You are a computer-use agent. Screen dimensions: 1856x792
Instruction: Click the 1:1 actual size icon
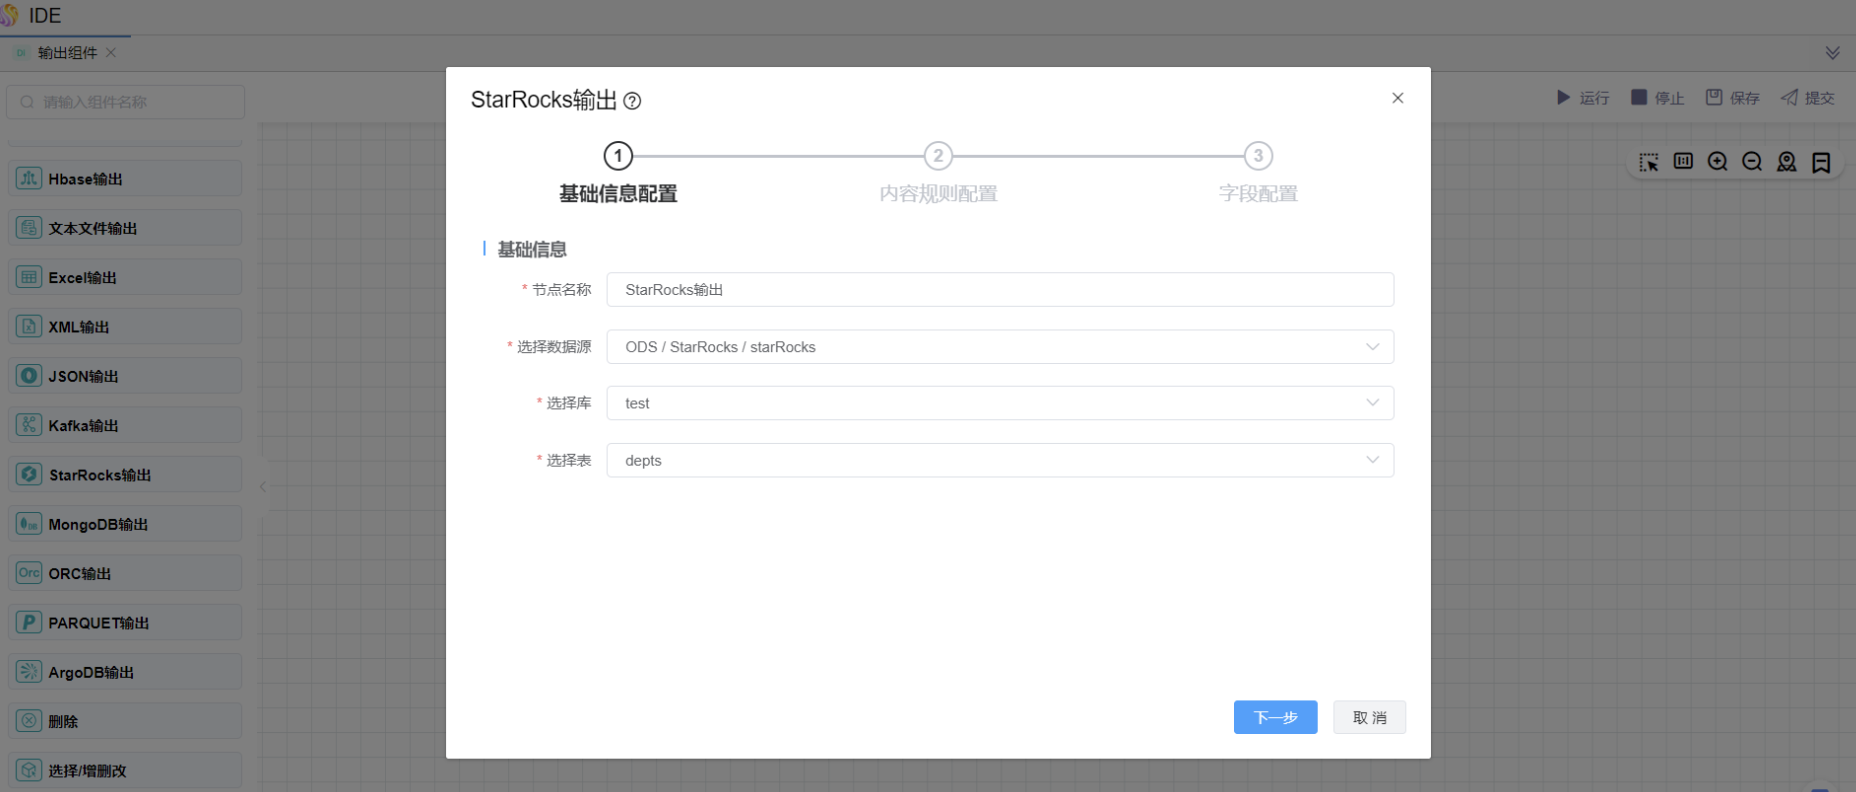1683,162
